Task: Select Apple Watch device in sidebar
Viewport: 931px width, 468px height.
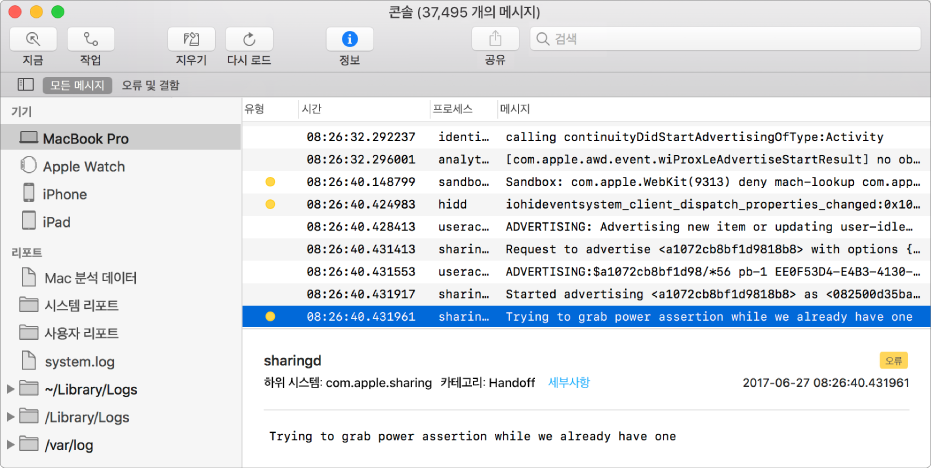Action: click(x=121, y=166)
